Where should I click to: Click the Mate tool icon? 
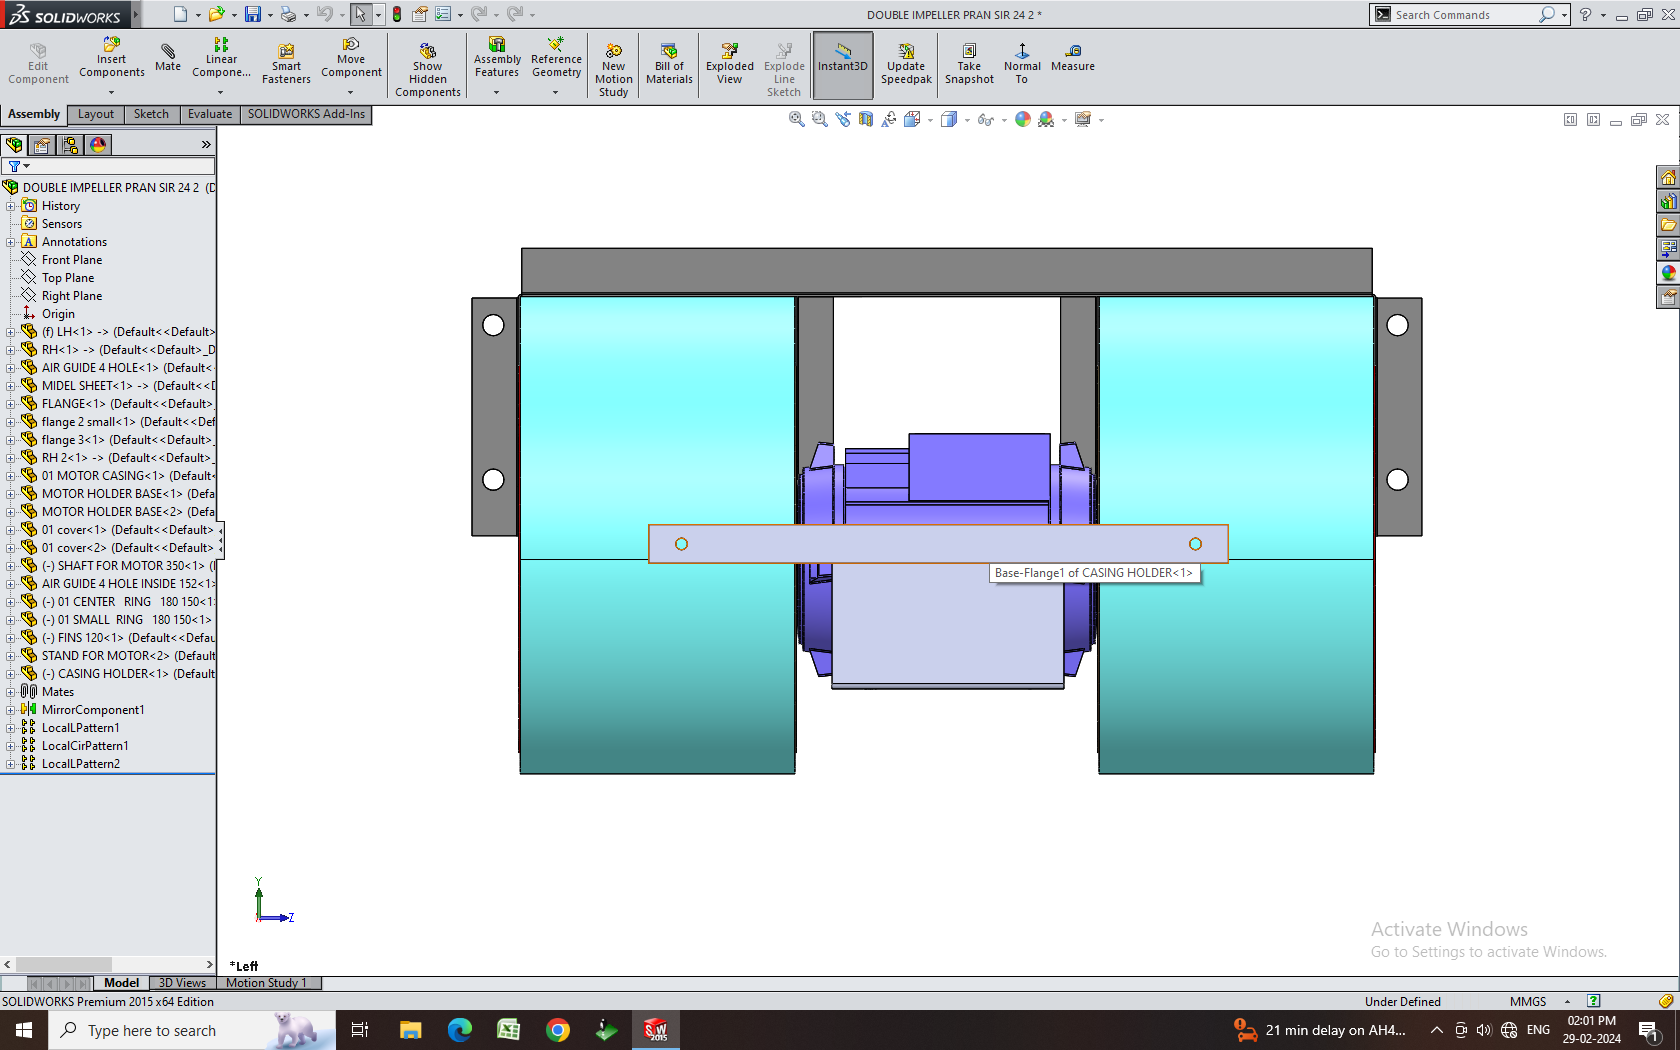168,58
